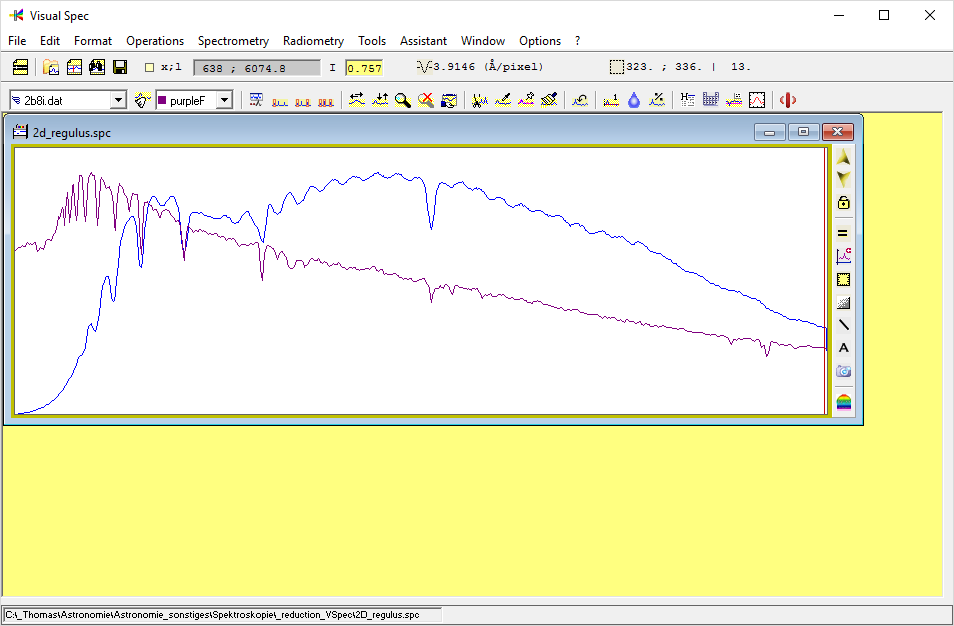954x626 pixels.
Task: Open the purpleF color dropdown
Action: pyautogui.click(x=224, y=100)
